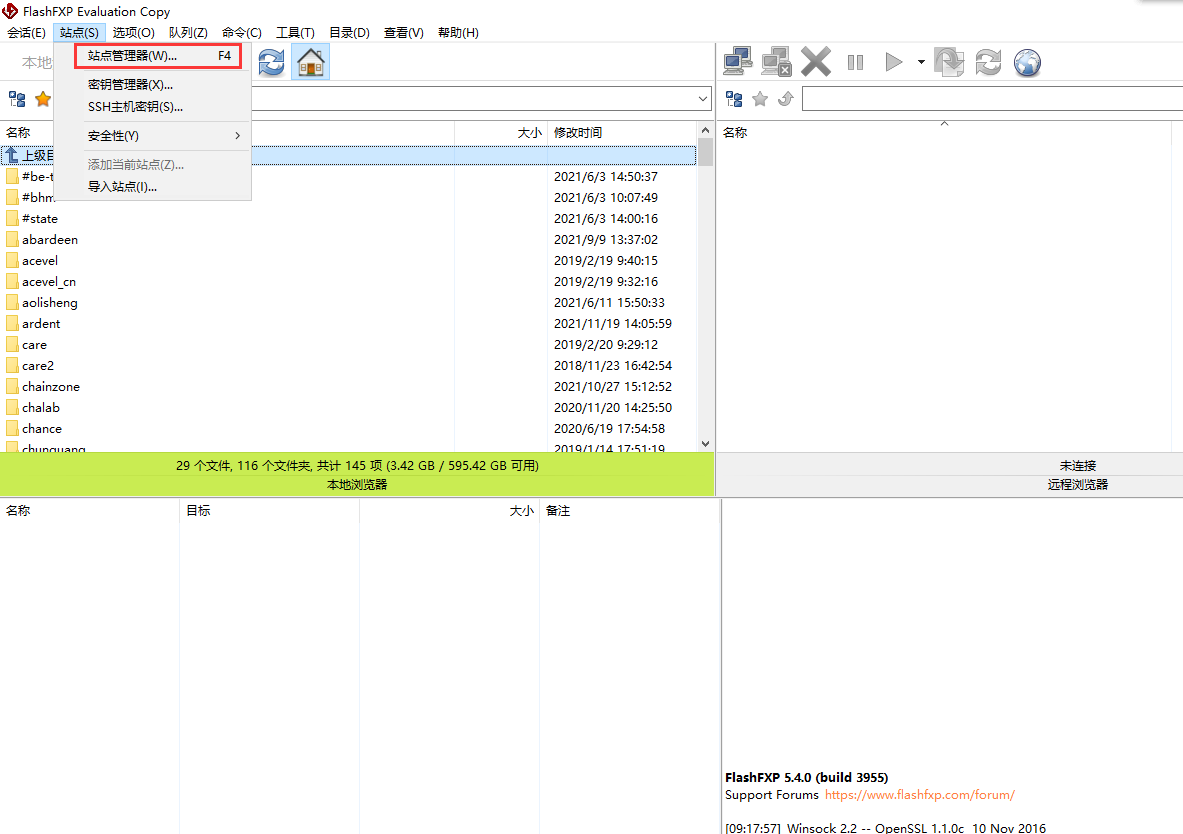This screenshot has height=834, width=1183.
Task: Click the remote favorites star icon
Action: pos(760,99)
